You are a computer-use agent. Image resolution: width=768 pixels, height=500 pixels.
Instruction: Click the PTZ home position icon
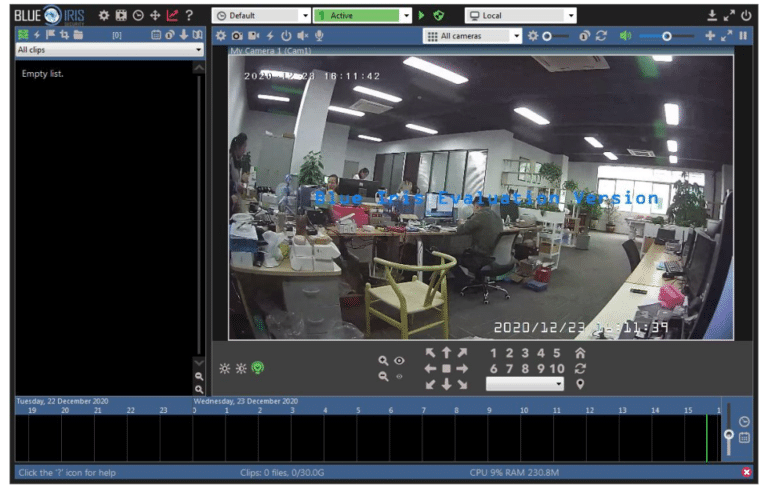click(580, 353)
